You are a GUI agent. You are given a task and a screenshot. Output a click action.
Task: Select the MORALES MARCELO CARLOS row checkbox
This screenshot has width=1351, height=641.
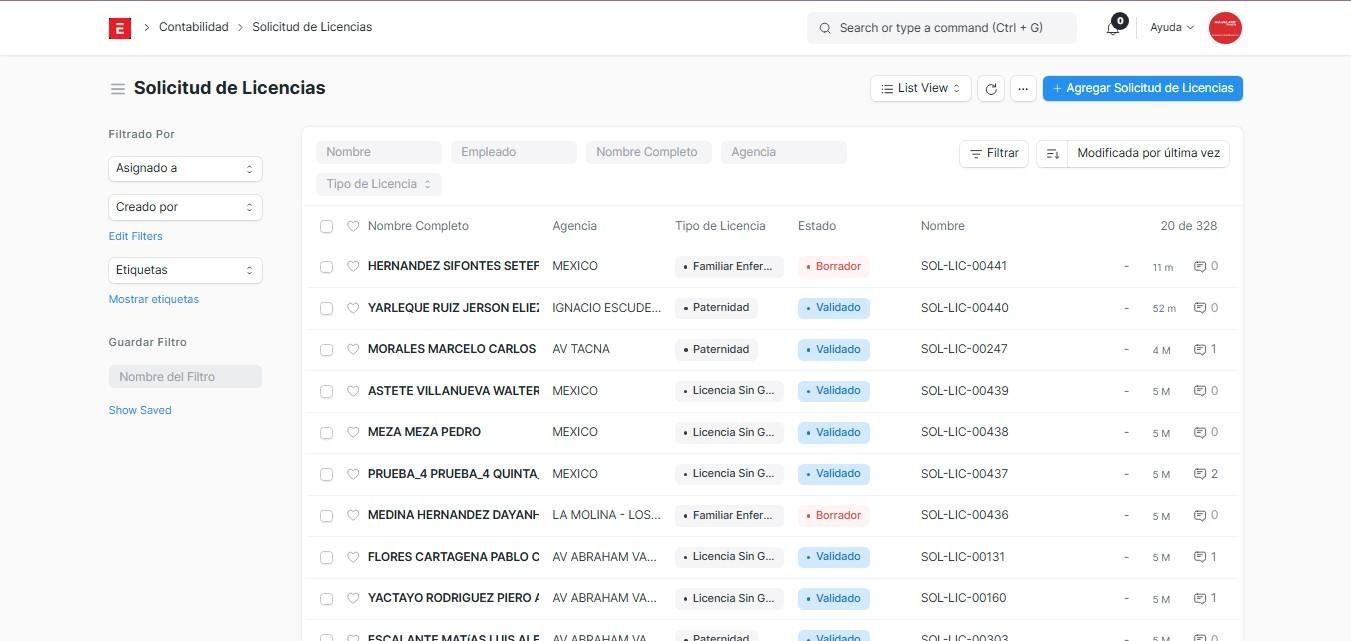(x=326, y=350)
